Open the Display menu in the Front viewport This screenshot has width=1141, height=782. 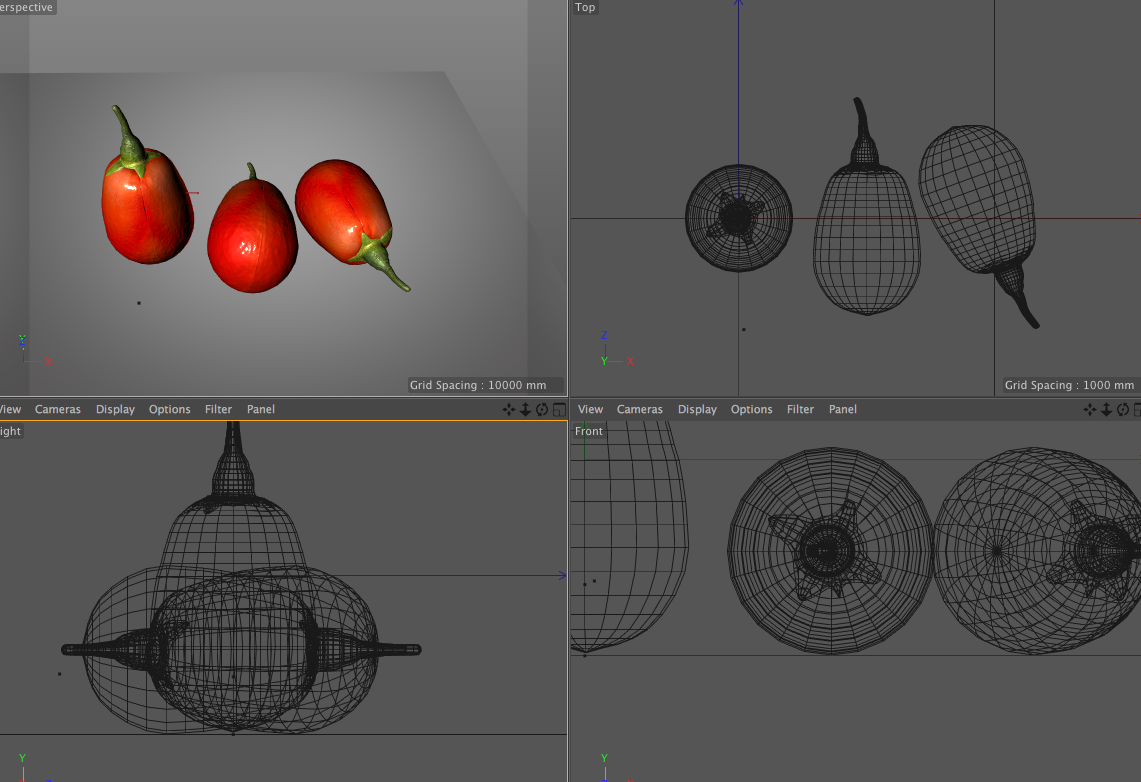tap(697, 409)
